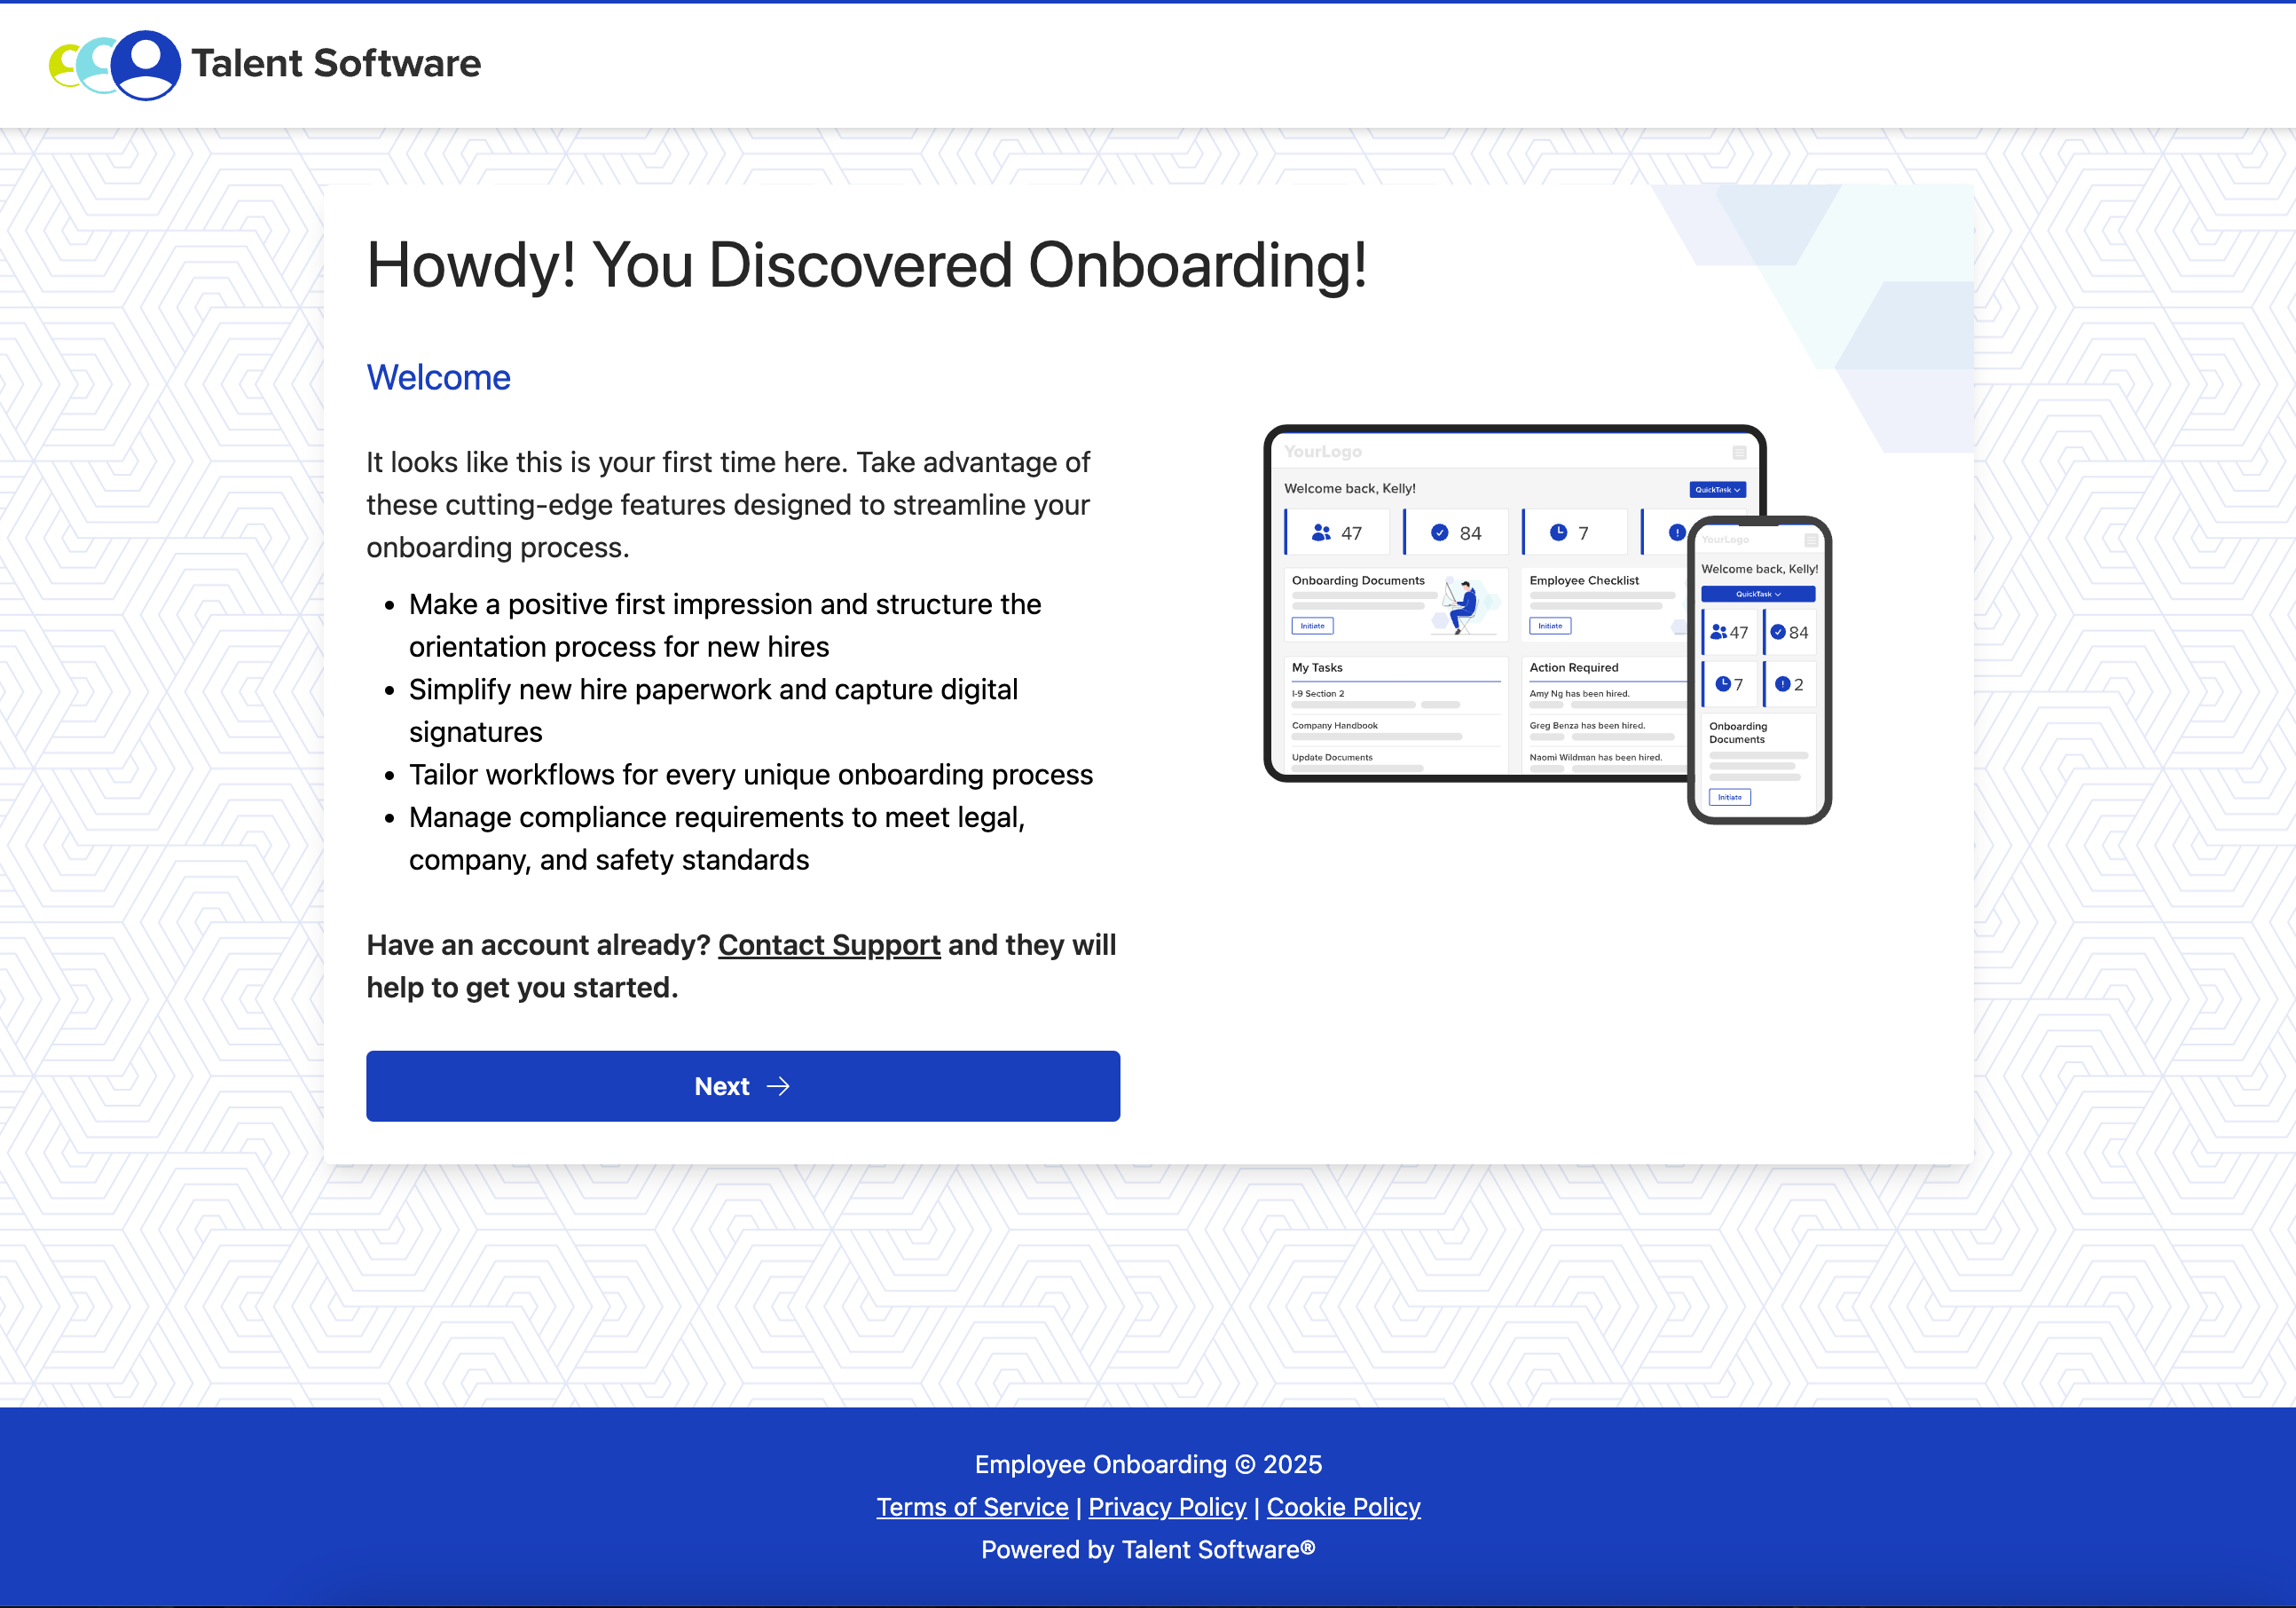Open the Contact Support link
The height and width of the screenshot is (1608, 2296).
(x=829, y=945)
